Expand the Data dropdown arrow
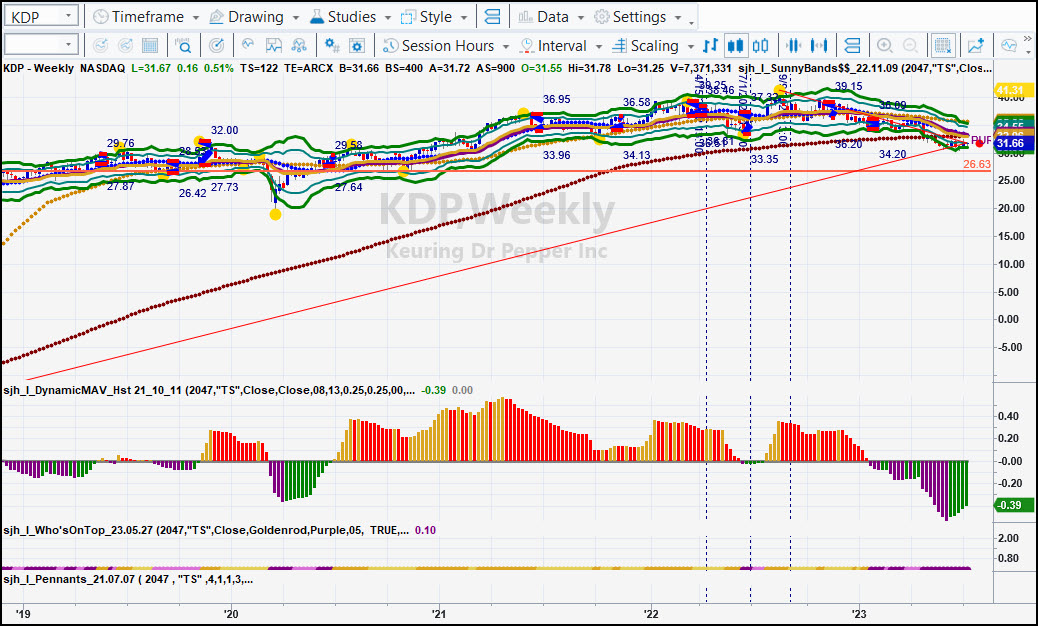Screen dimensions: 1038x626 [x=581, y=18]
